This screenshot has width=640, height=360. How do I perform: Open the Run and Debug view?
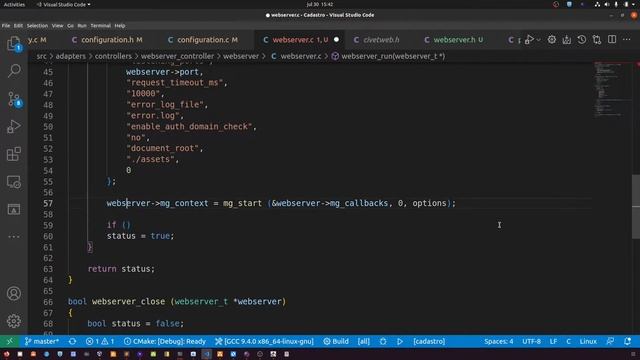tap(14, 127)
